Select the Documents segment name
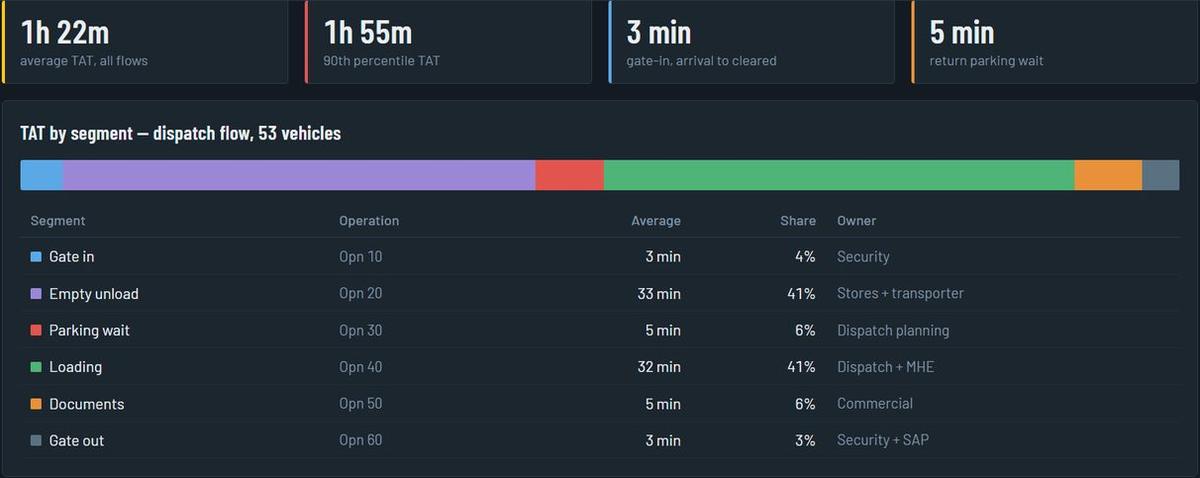Viewport: 1200px width, 478px height. tap(87, 404)
